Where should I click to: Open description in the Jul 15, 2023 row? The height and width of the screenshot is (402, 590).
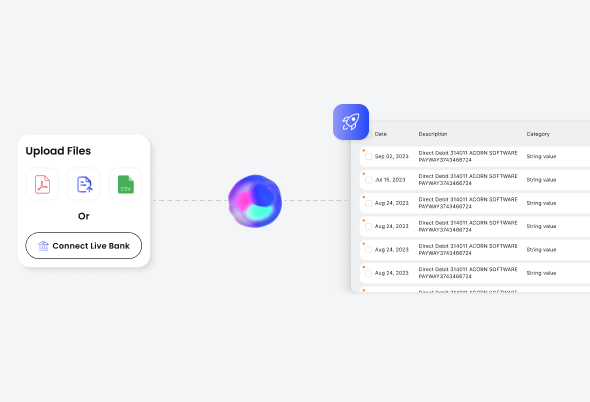click(x=468, y=180)
